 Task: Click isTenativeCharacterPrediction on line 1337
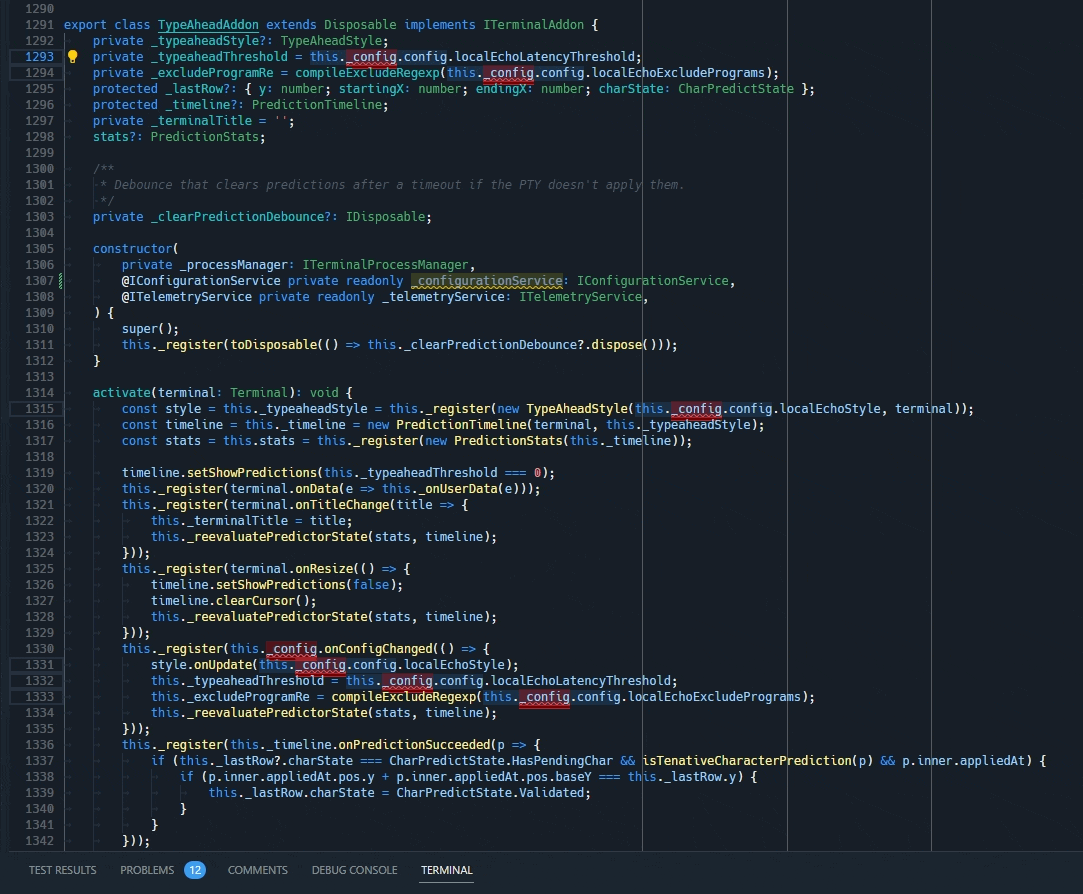[x=747, y=761]
